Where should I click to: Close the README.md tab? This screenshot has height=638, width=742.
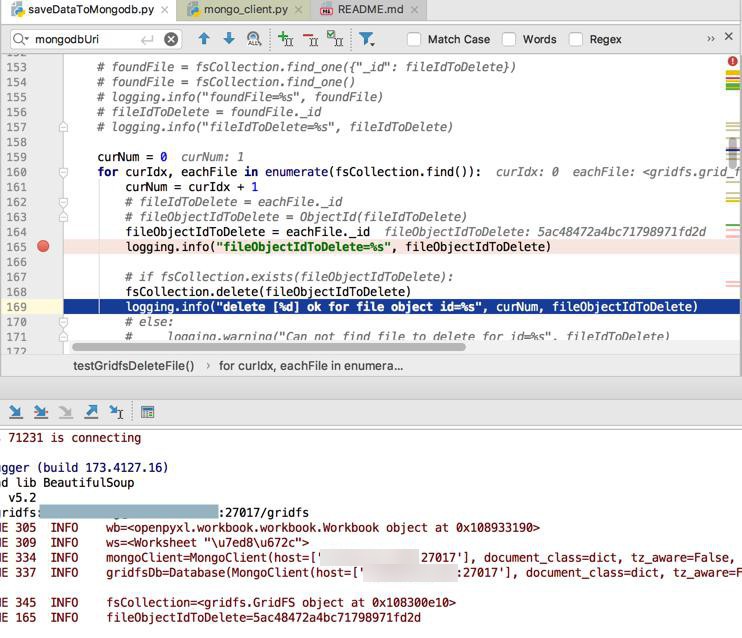click(415, 10)
